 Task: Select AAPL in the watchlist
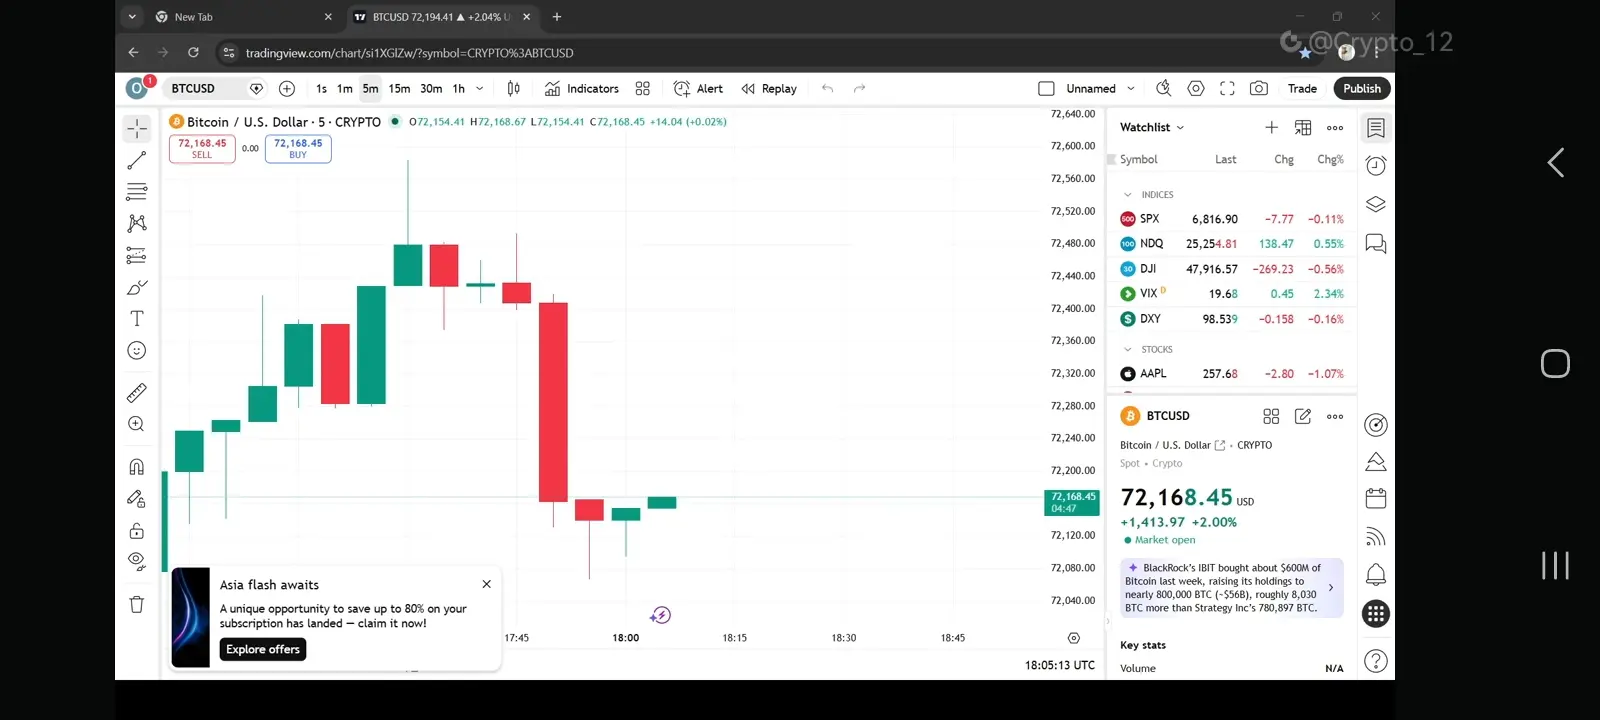(x=1232, y=374)
